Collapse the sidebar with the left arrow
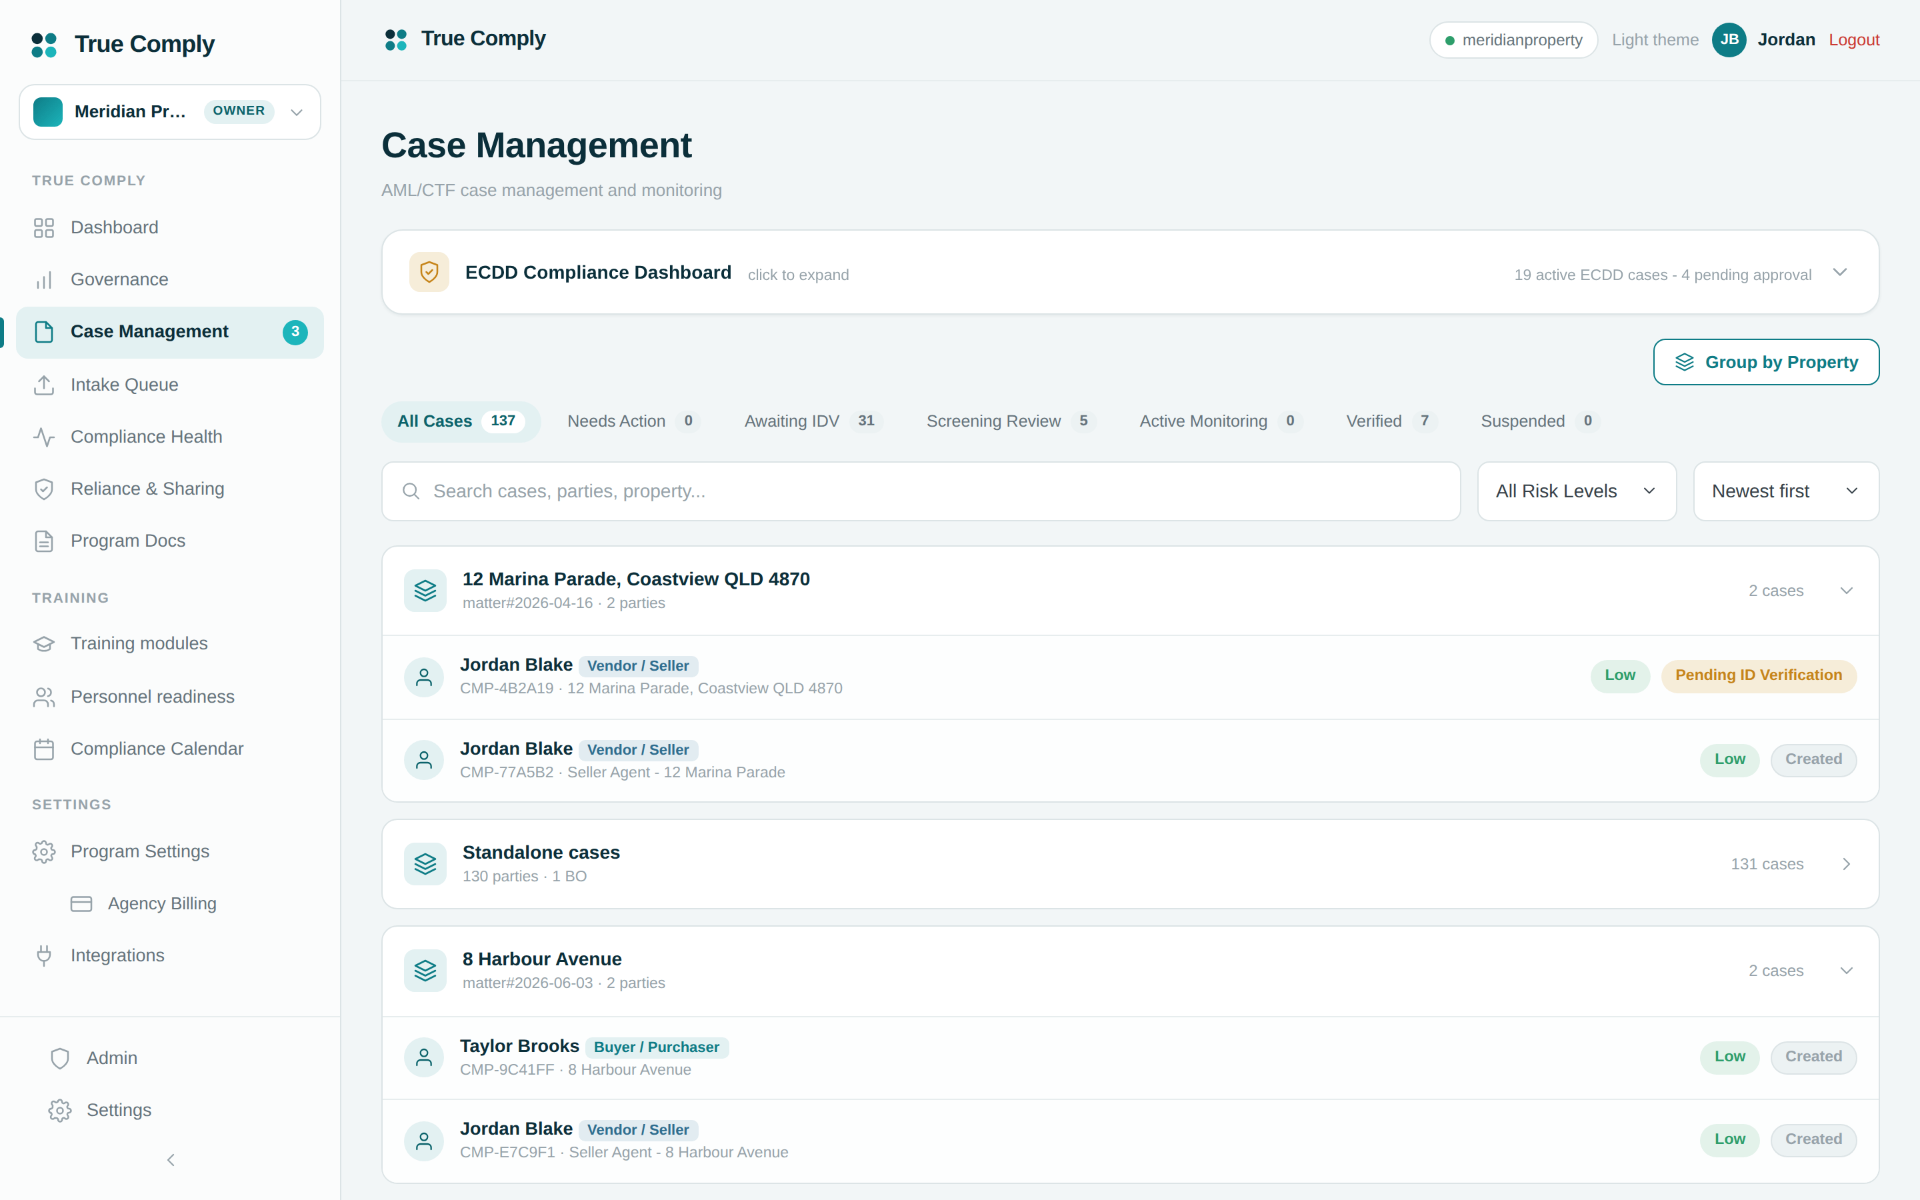The height and width of the screenshot is (1200, 1920). click(x=171, y=1160)
